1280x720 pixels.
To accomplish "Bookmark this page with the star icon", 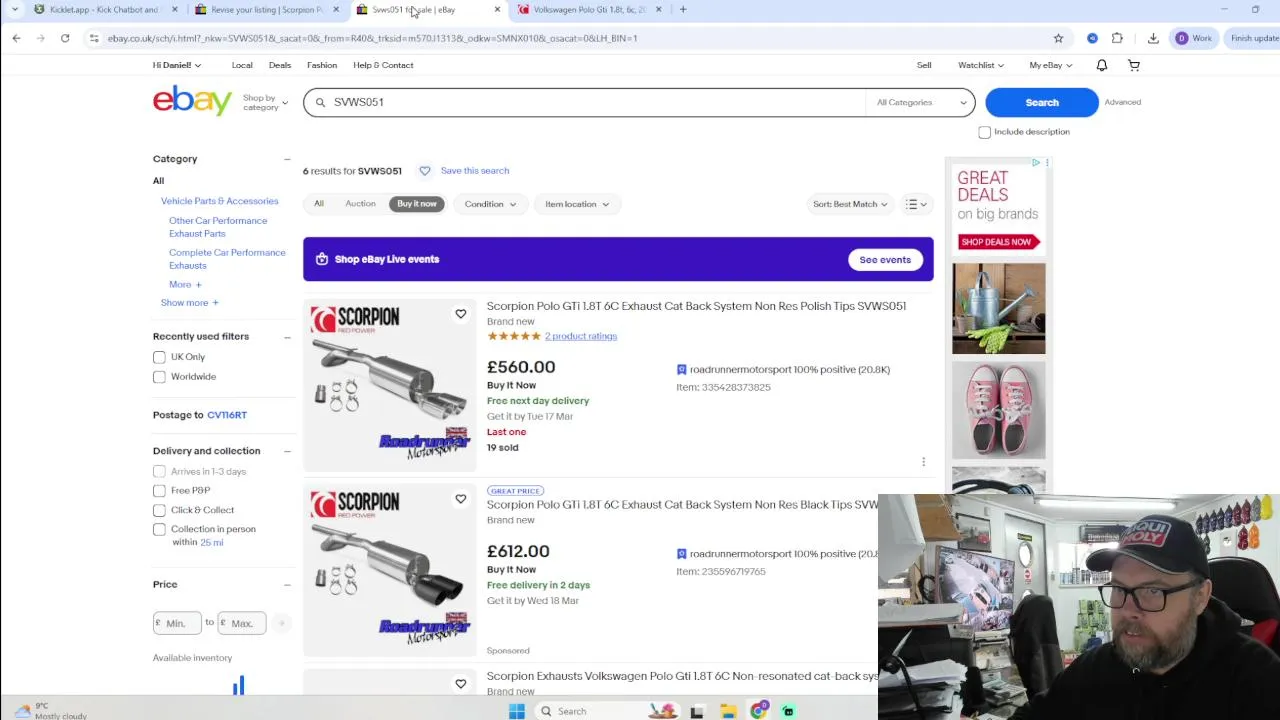I will 1058,38.
